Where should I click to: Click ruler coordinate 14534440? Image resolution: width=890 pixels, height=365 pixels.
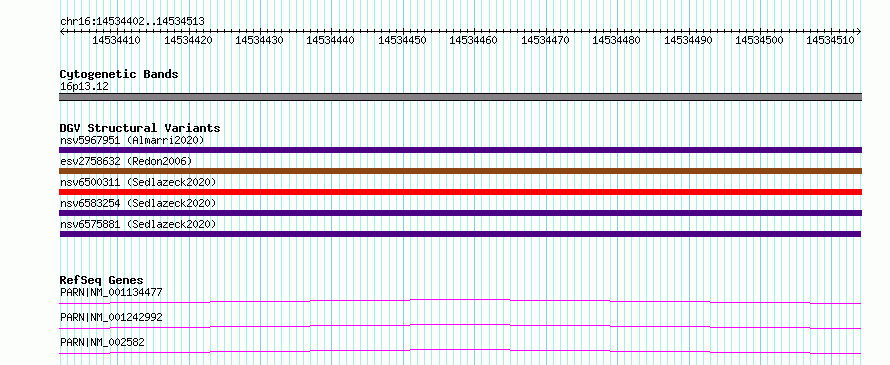pyautogui.click(x=330, y=40)
